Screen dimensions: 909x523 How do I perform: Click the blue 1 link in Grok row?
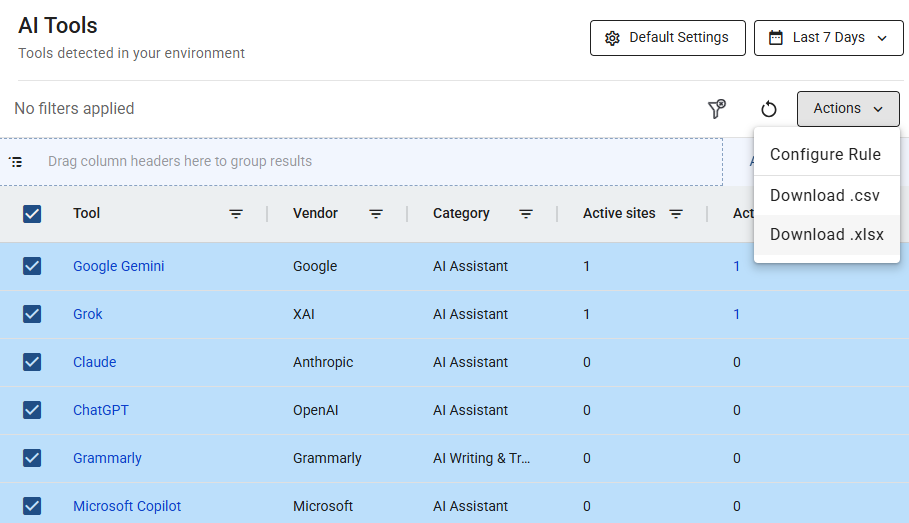tap(736, 314)
